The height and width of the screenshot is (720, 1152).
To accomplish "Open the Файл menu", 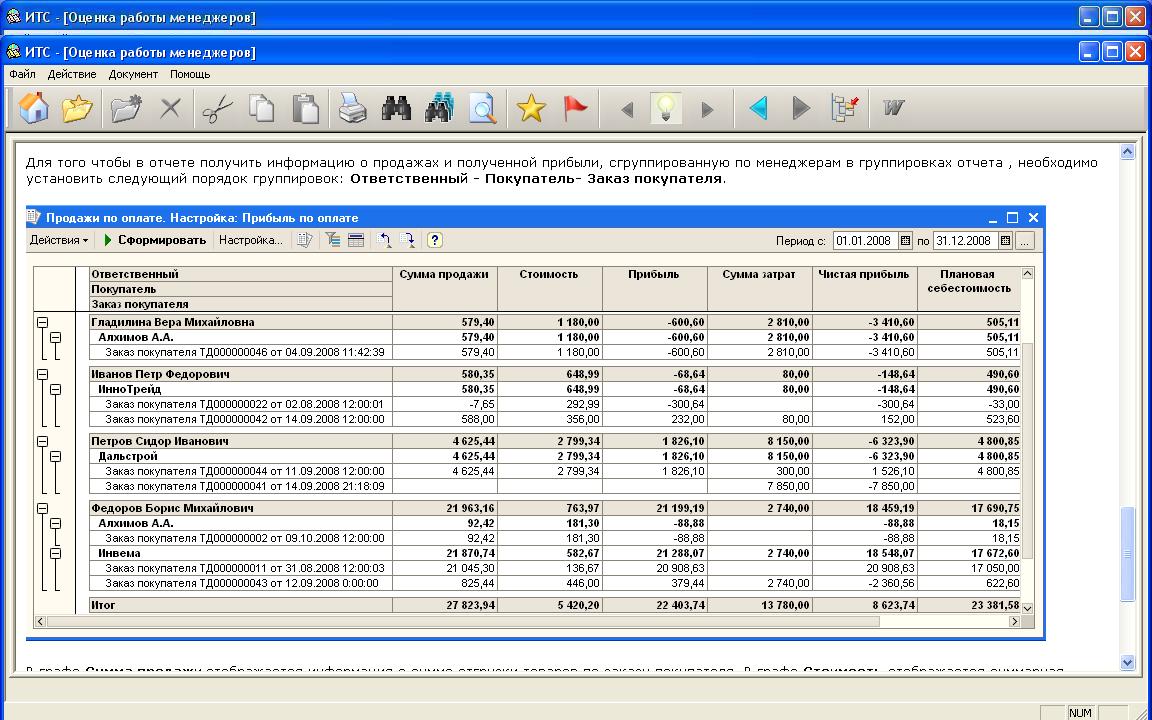I will point(22,74).
